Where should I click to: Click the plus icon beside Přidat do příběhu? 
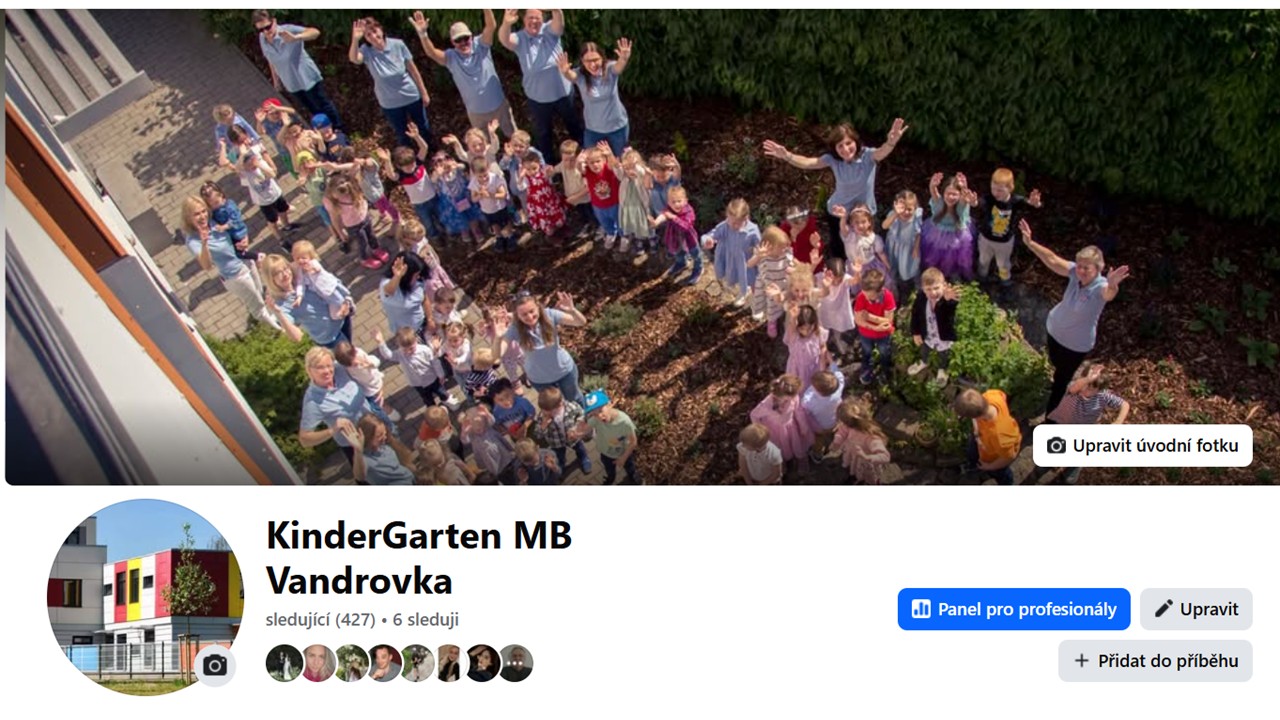pyautogui.click(x=1081, y=661)
